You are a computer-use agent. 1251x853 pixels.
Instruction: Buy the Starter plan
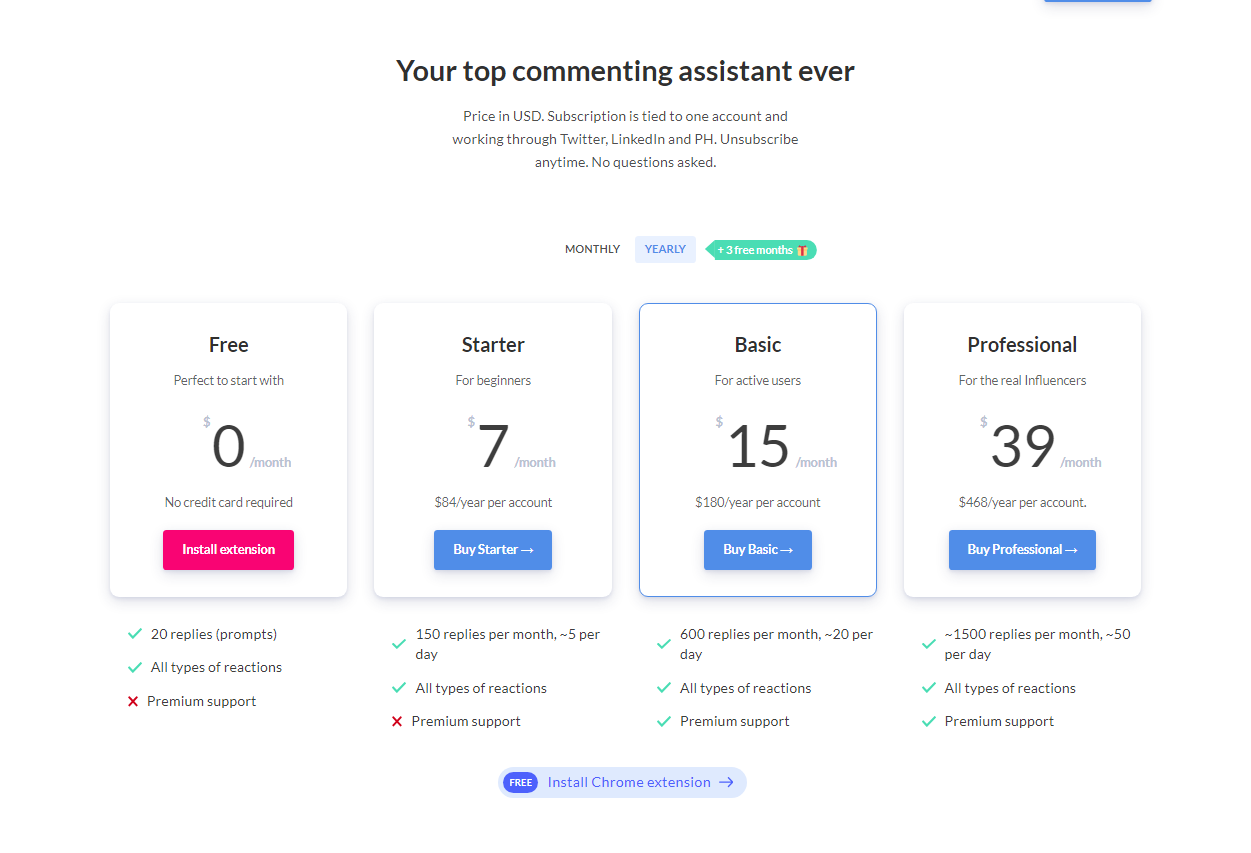tap(493, 550)
